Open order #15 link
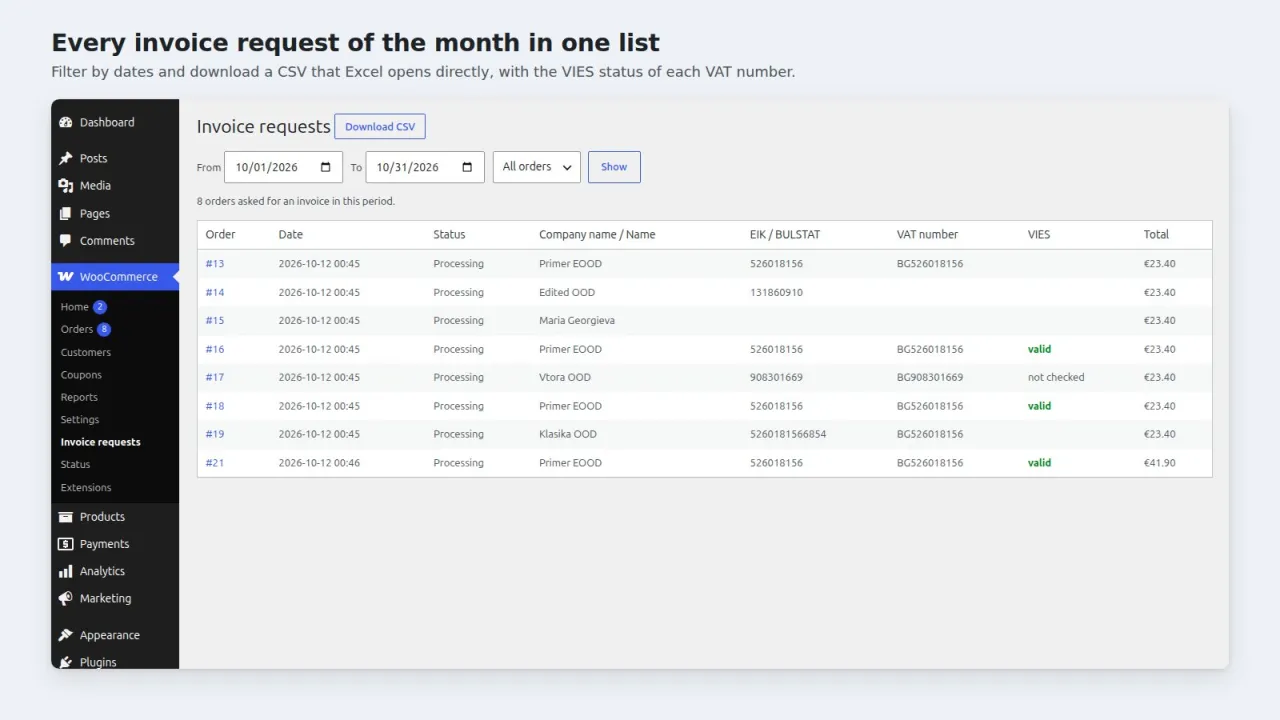The image size is (1280, 720). [x=215, y=321]
